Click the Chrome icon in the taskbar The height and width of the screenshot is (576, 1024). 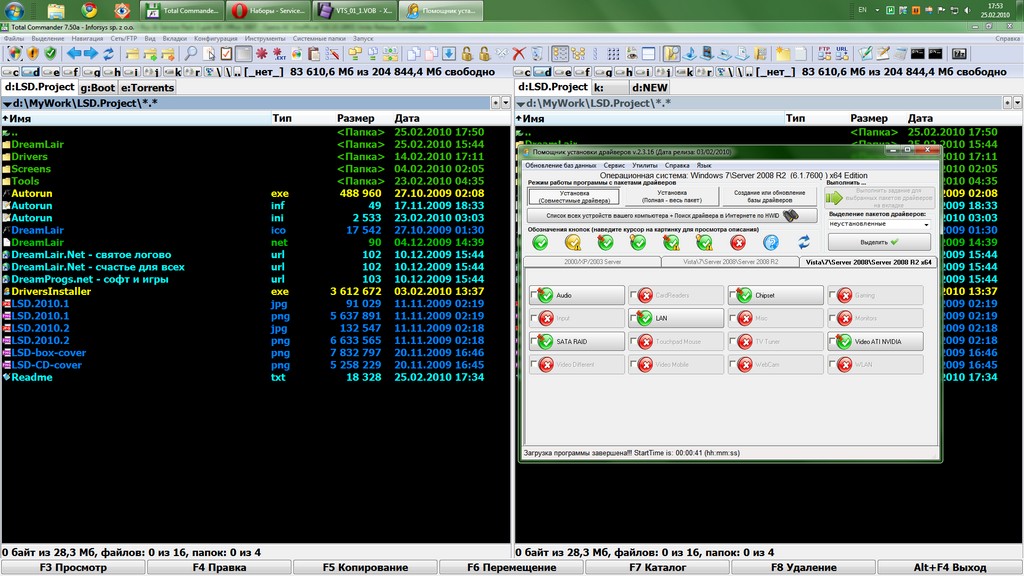click(89, 11)
